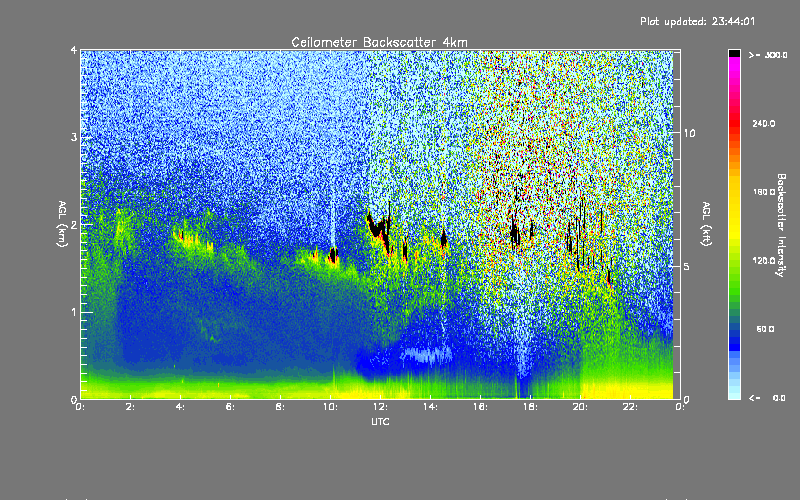800x500 pixels.
Task: Click the "22:" hour tick label
Action: click(631, 407)
